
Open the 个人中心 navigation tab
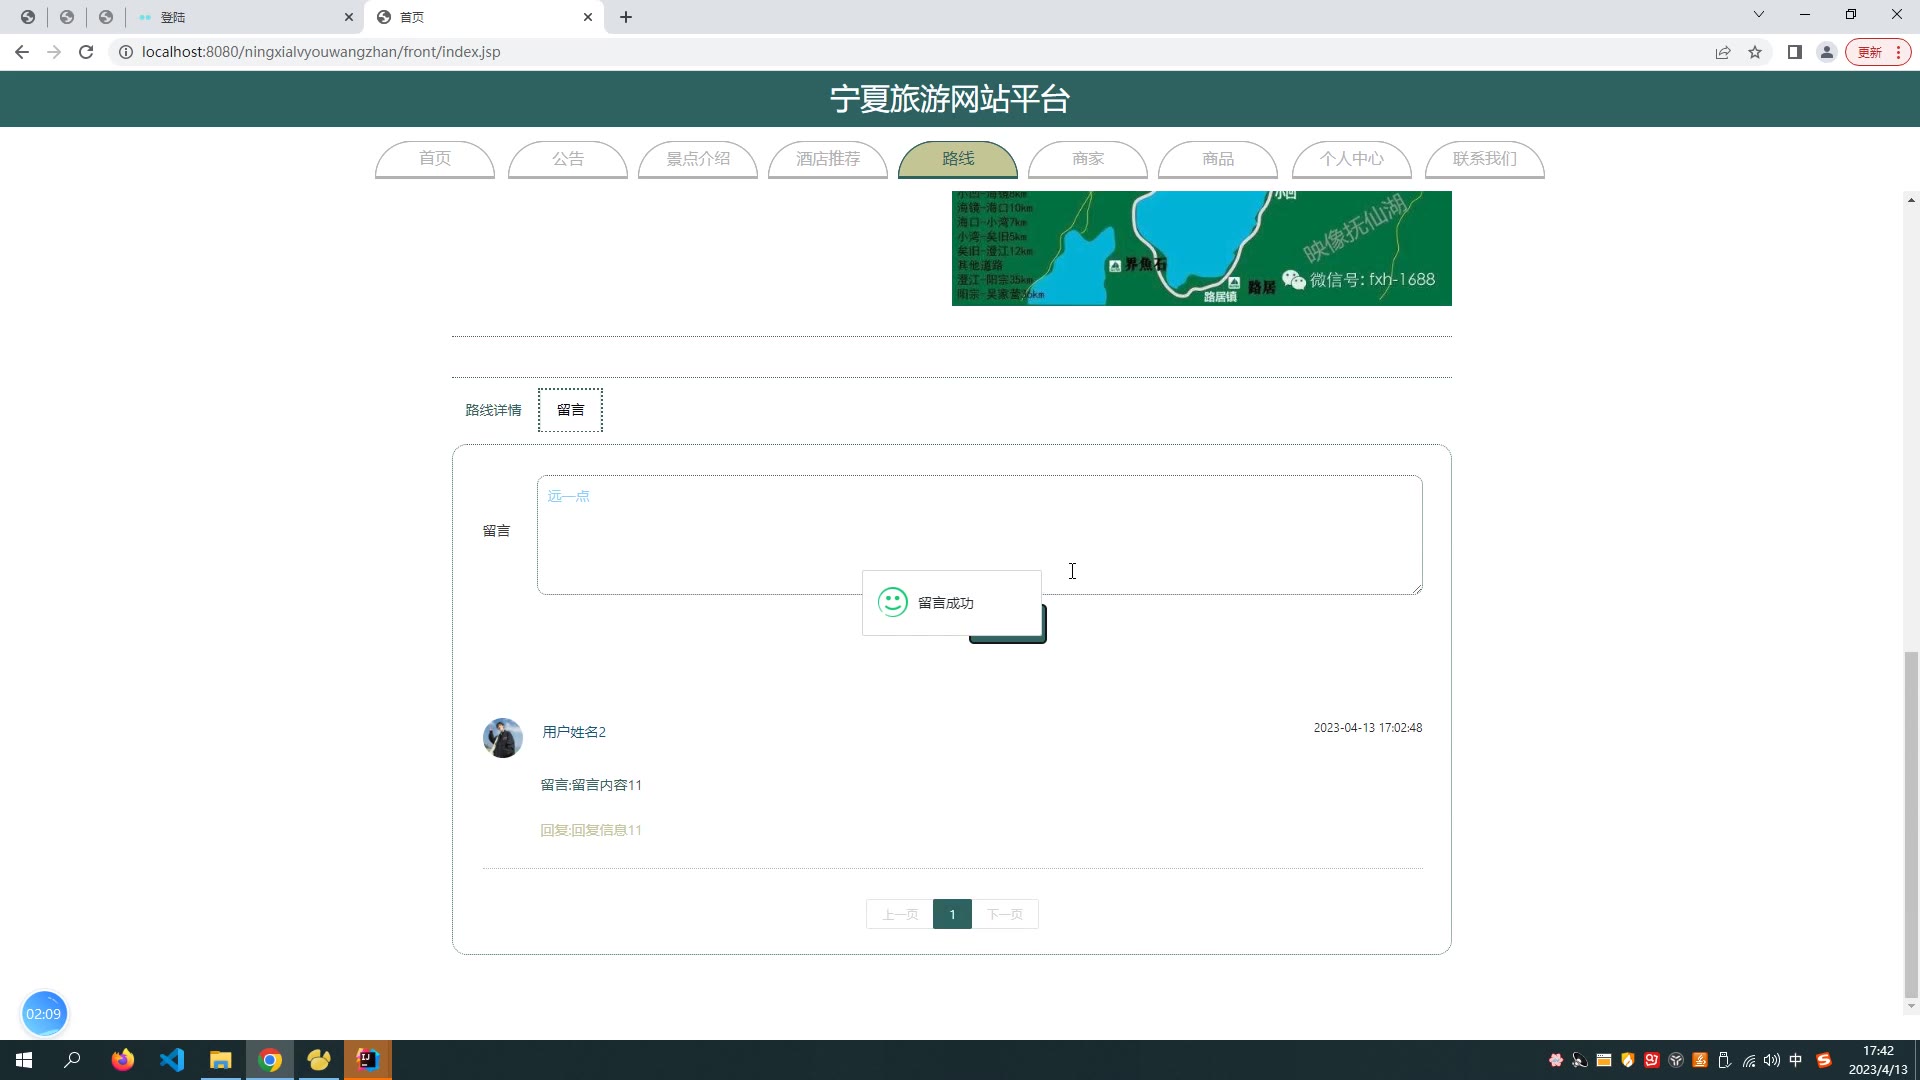pos(1352,159)
